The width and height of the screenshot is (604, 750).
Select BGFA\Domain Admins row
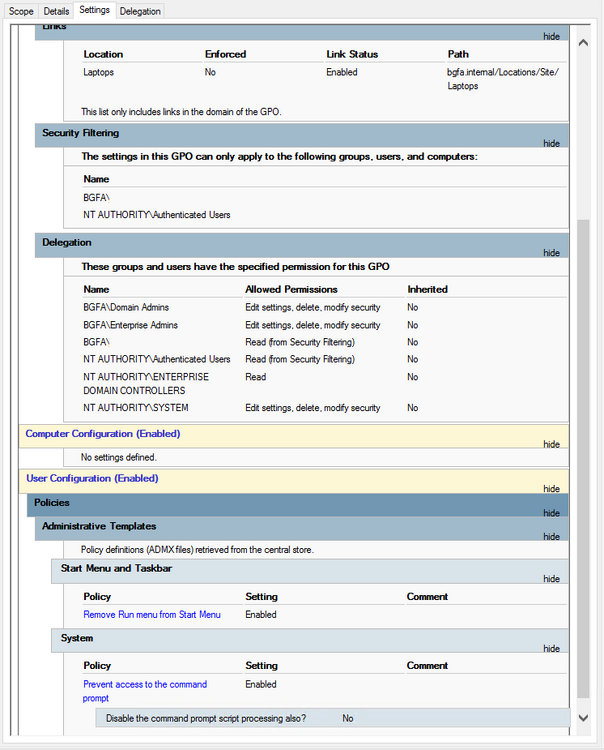324,307
